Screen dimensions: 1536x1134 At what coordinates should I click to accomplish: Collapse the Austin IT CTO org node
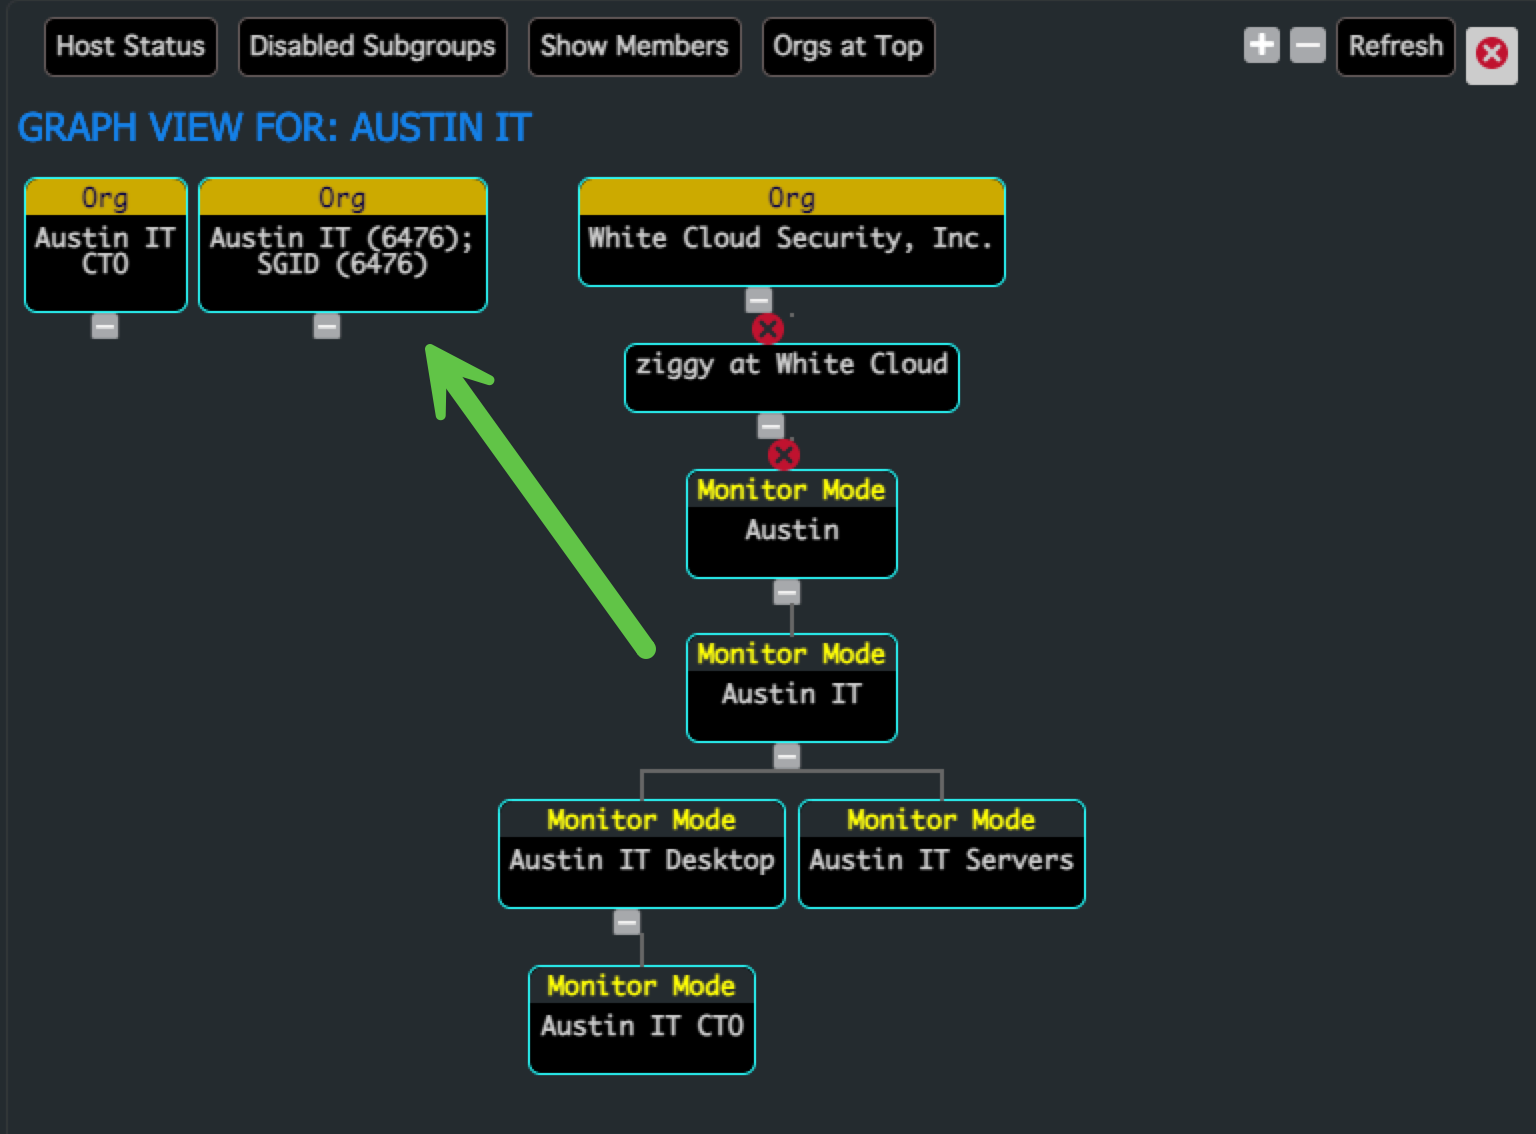[x=105, y=326]
